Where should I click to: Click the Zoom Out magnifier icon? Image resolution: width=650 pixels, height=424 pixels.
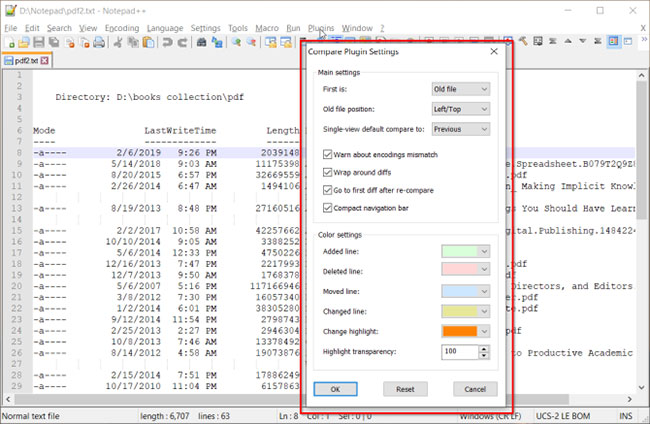(x=251, y=42)
